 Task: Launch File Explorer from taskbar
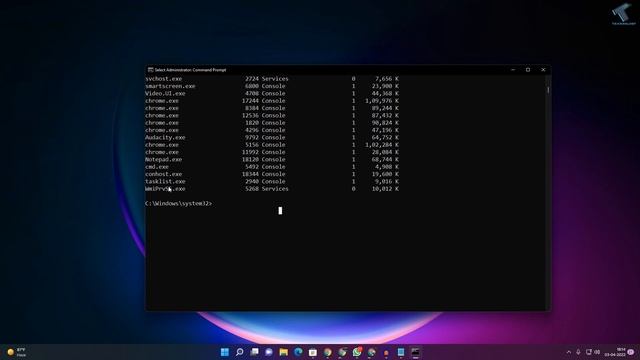(284, 352)
